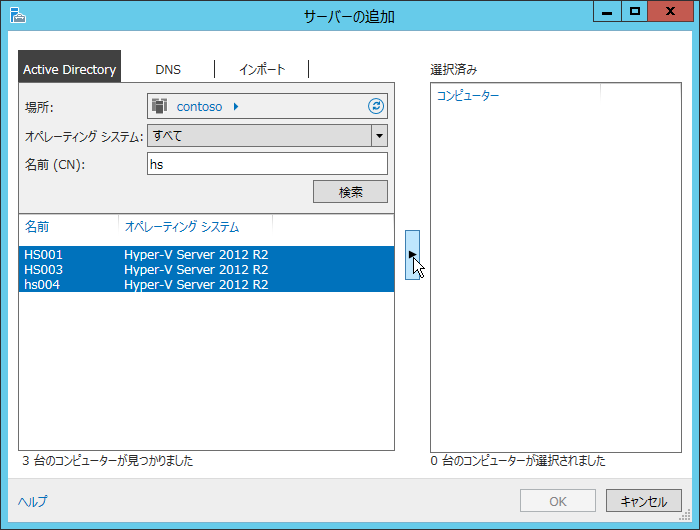Image resolution: width=700 pixels, height=530 pixels.
Task: Select the hs004 row
Action: [206, 284]
